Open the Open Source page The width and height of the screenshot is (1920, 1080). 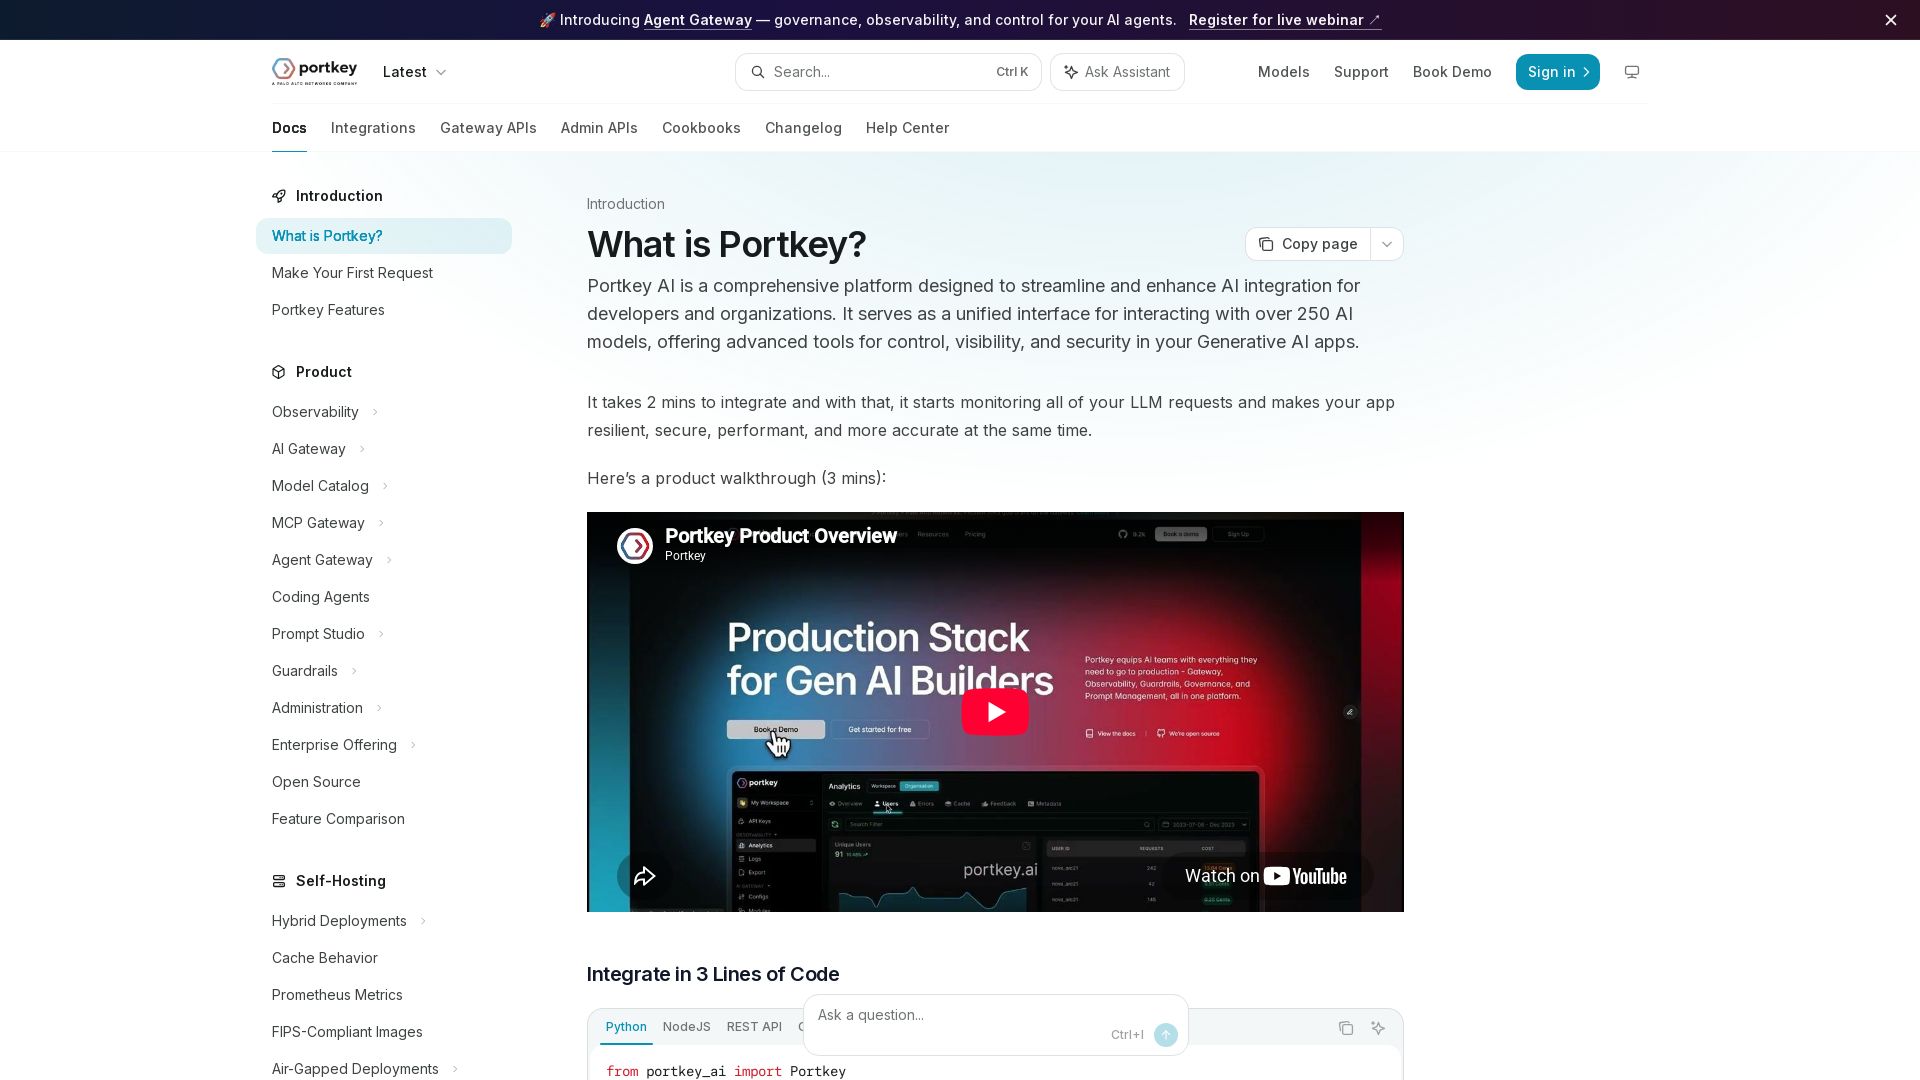(x=383, y=782)
